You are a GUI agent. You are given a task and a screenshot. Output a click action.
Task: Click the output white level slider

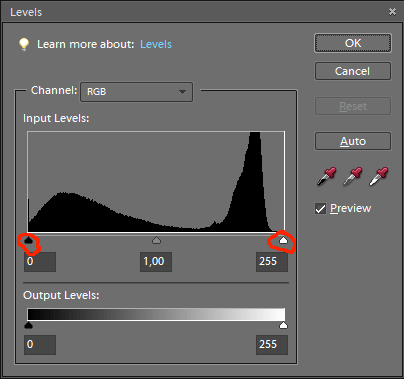(x=283, y=325)
